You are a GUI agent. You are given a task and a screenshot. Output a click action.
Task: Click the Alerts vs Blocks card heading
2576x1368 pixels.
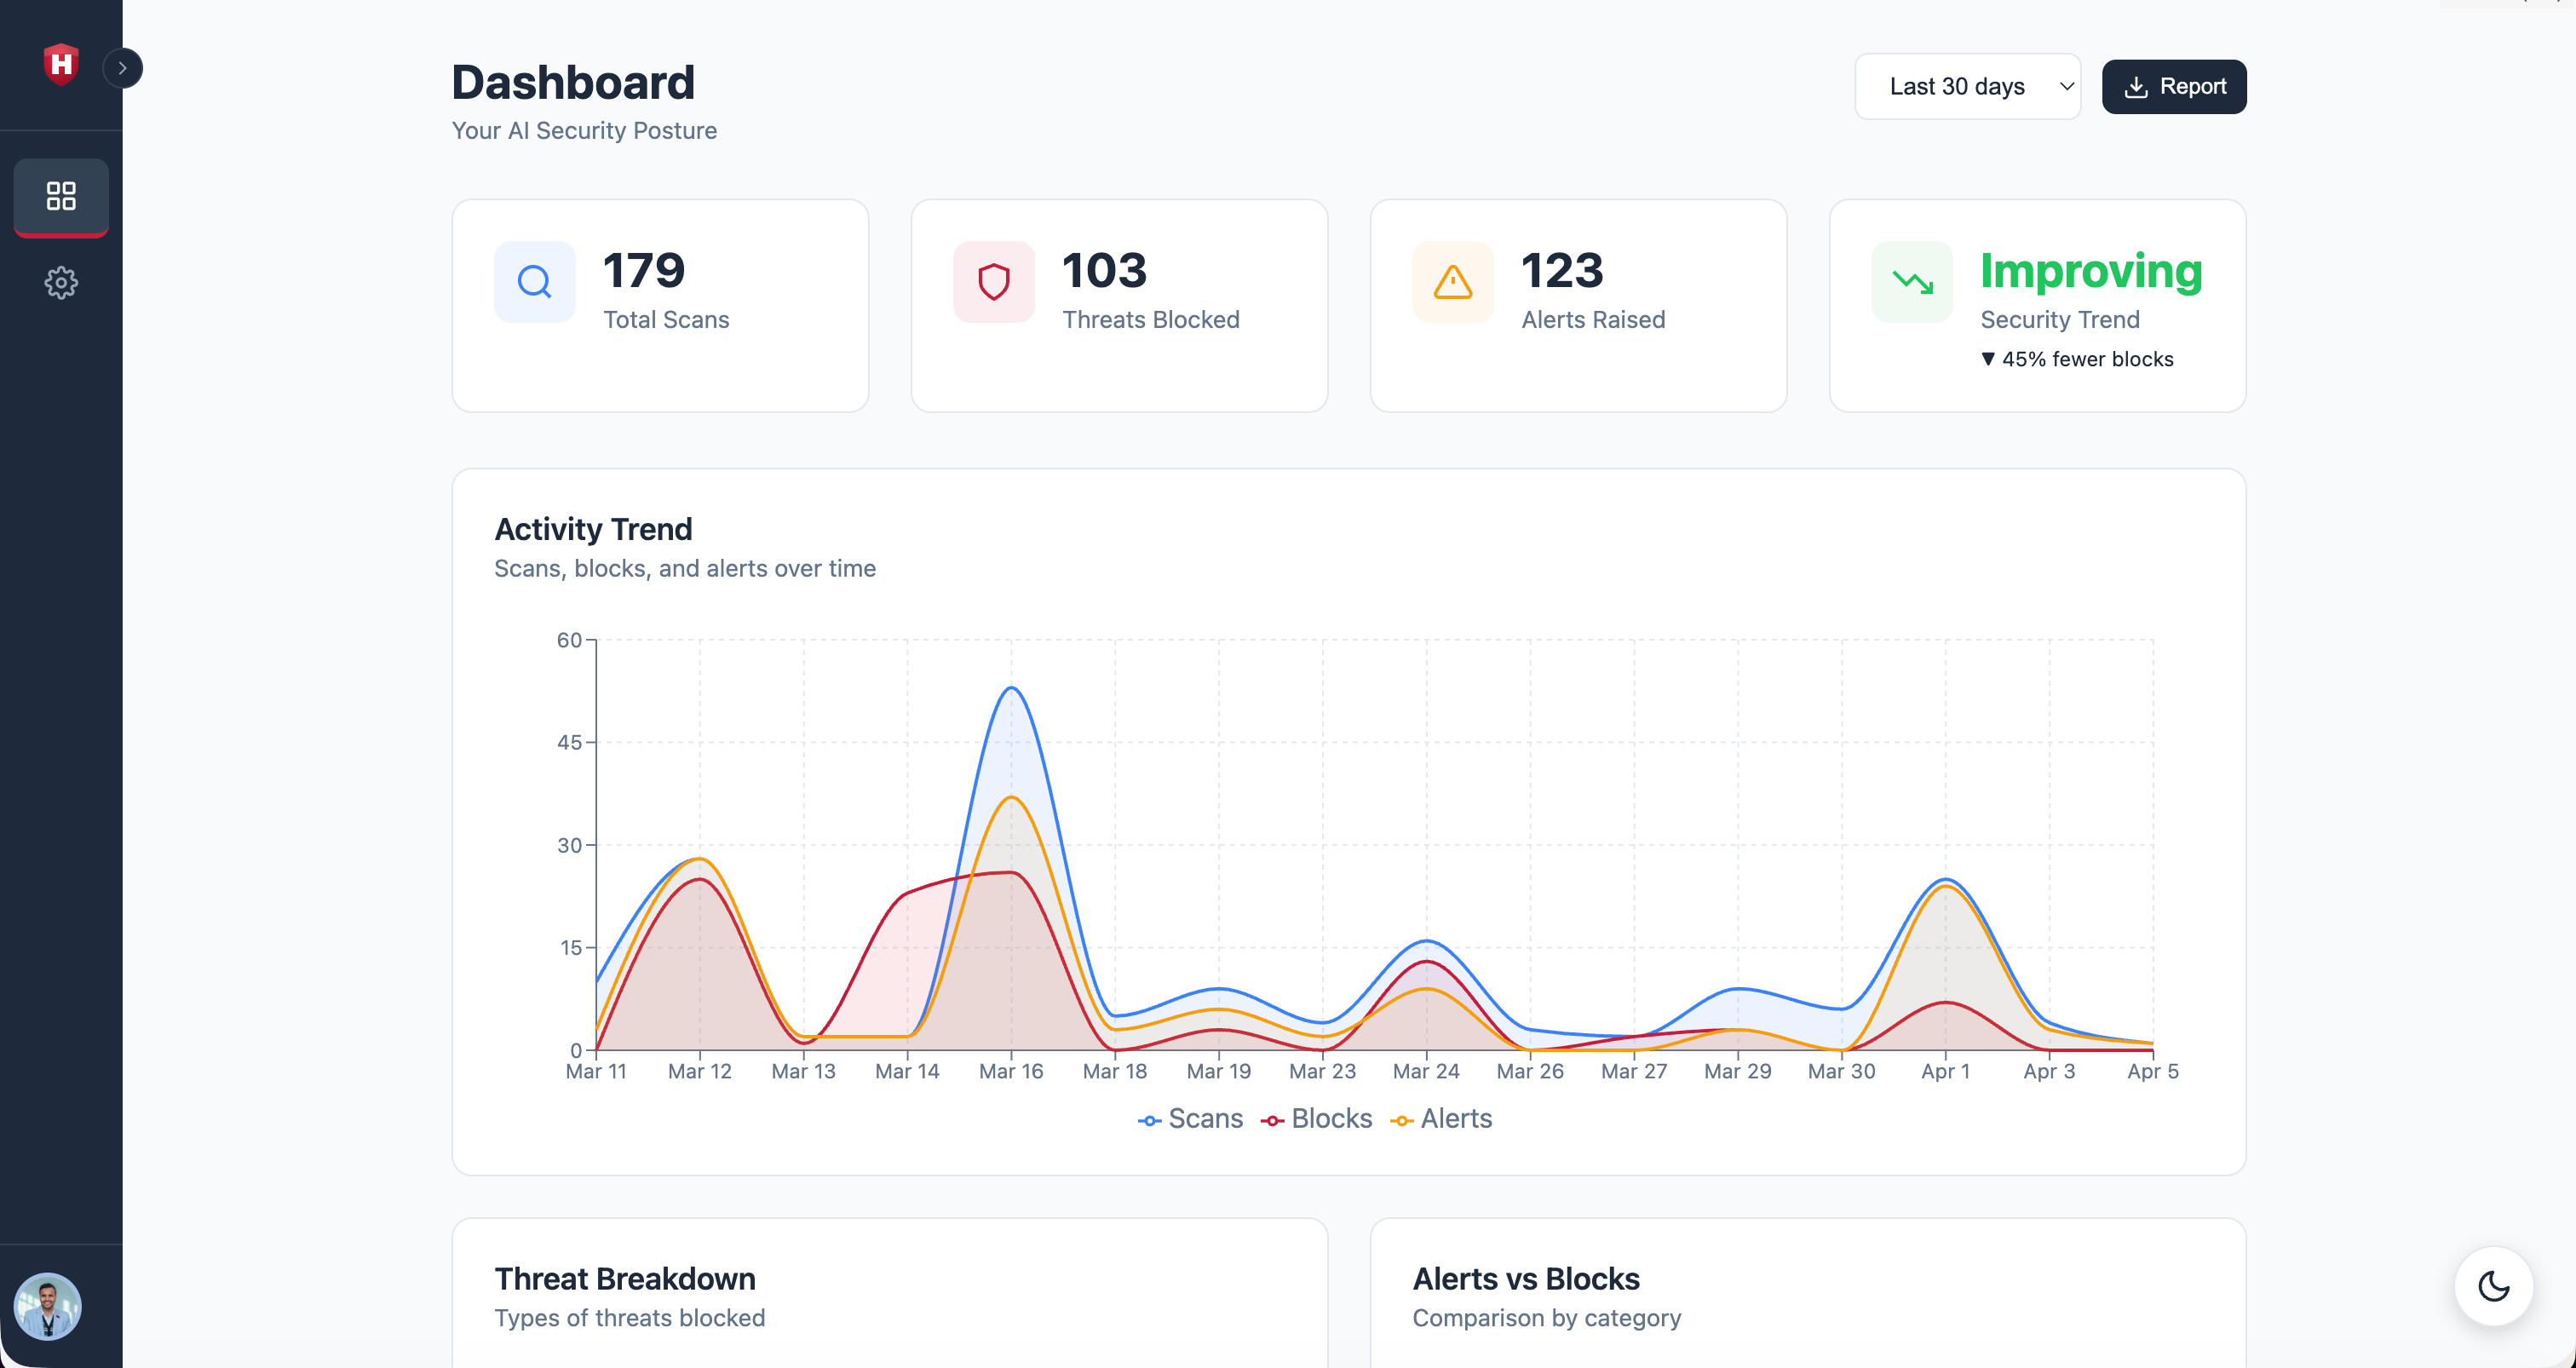click(x=1526, y=1279)
